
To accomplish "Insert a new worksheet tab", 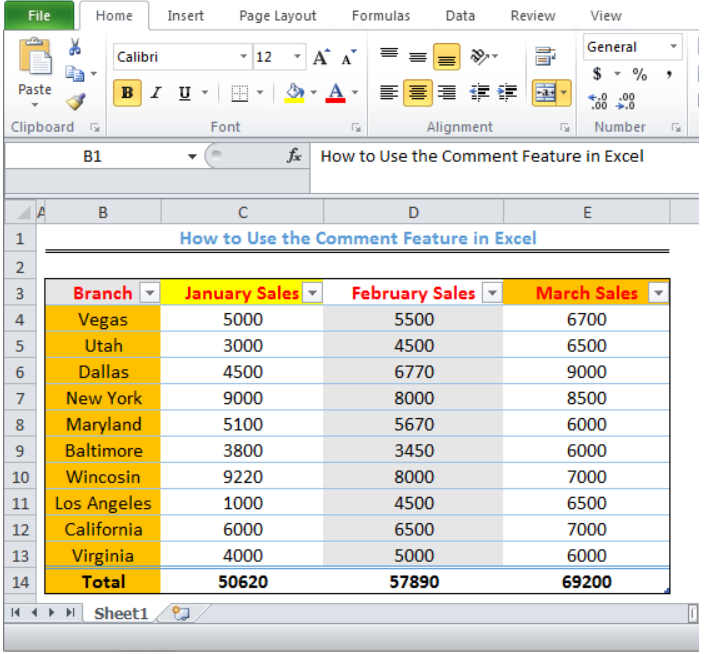I will pyautogui.click(x=182, y=613).
